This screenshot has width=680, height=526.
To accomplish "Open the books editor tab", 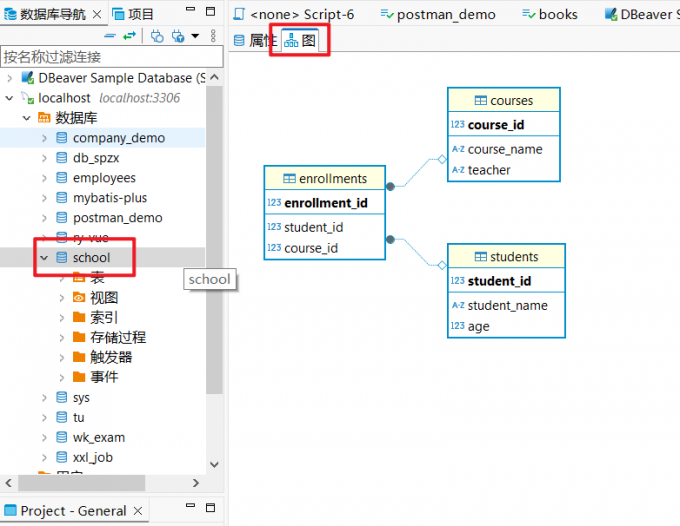I will pyautogui.click(x=550, y=14).
